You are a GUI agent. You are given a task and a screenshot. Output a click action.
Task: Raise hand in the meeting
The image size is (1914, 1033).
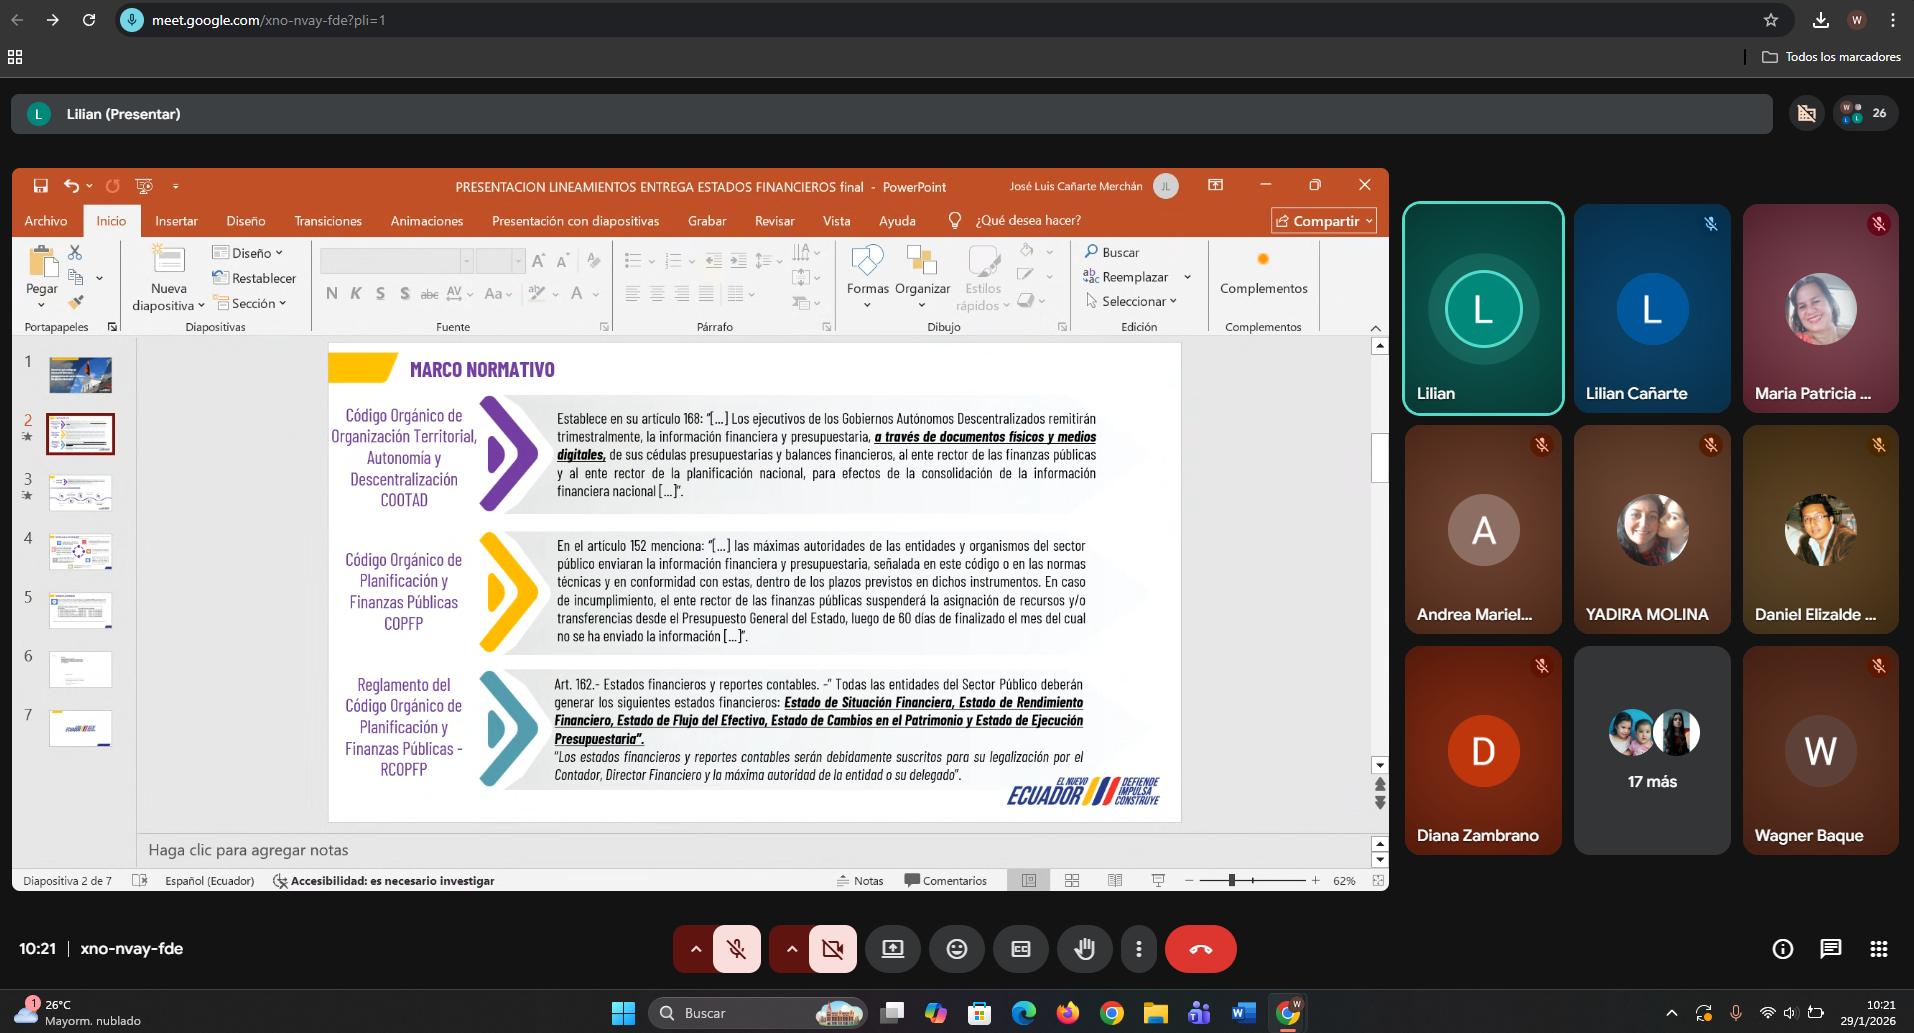pyautogui.click(x=1084, y=949)
